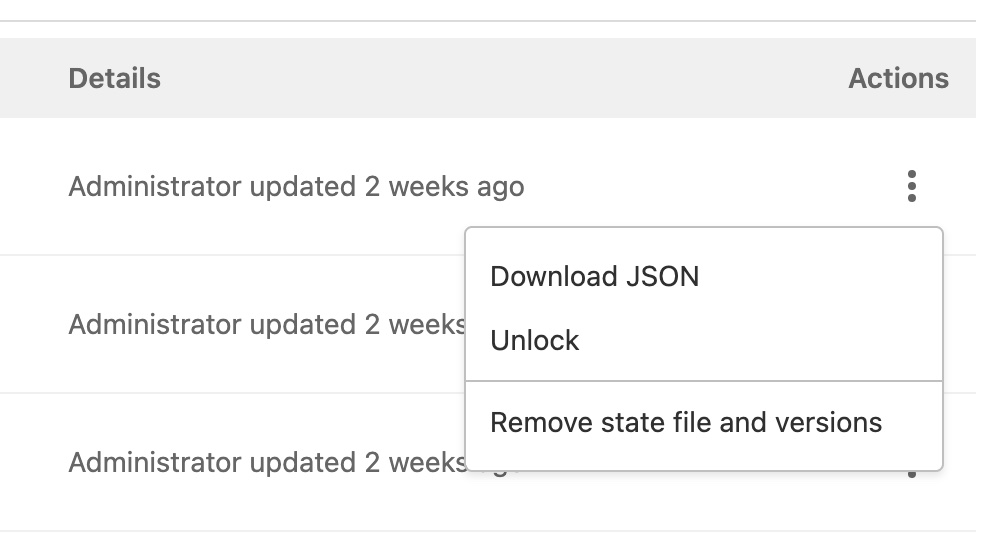Screen dimensions: 1002x552
Task: Click blank space right of Unlock menu entry
Action: pos(780,341)
